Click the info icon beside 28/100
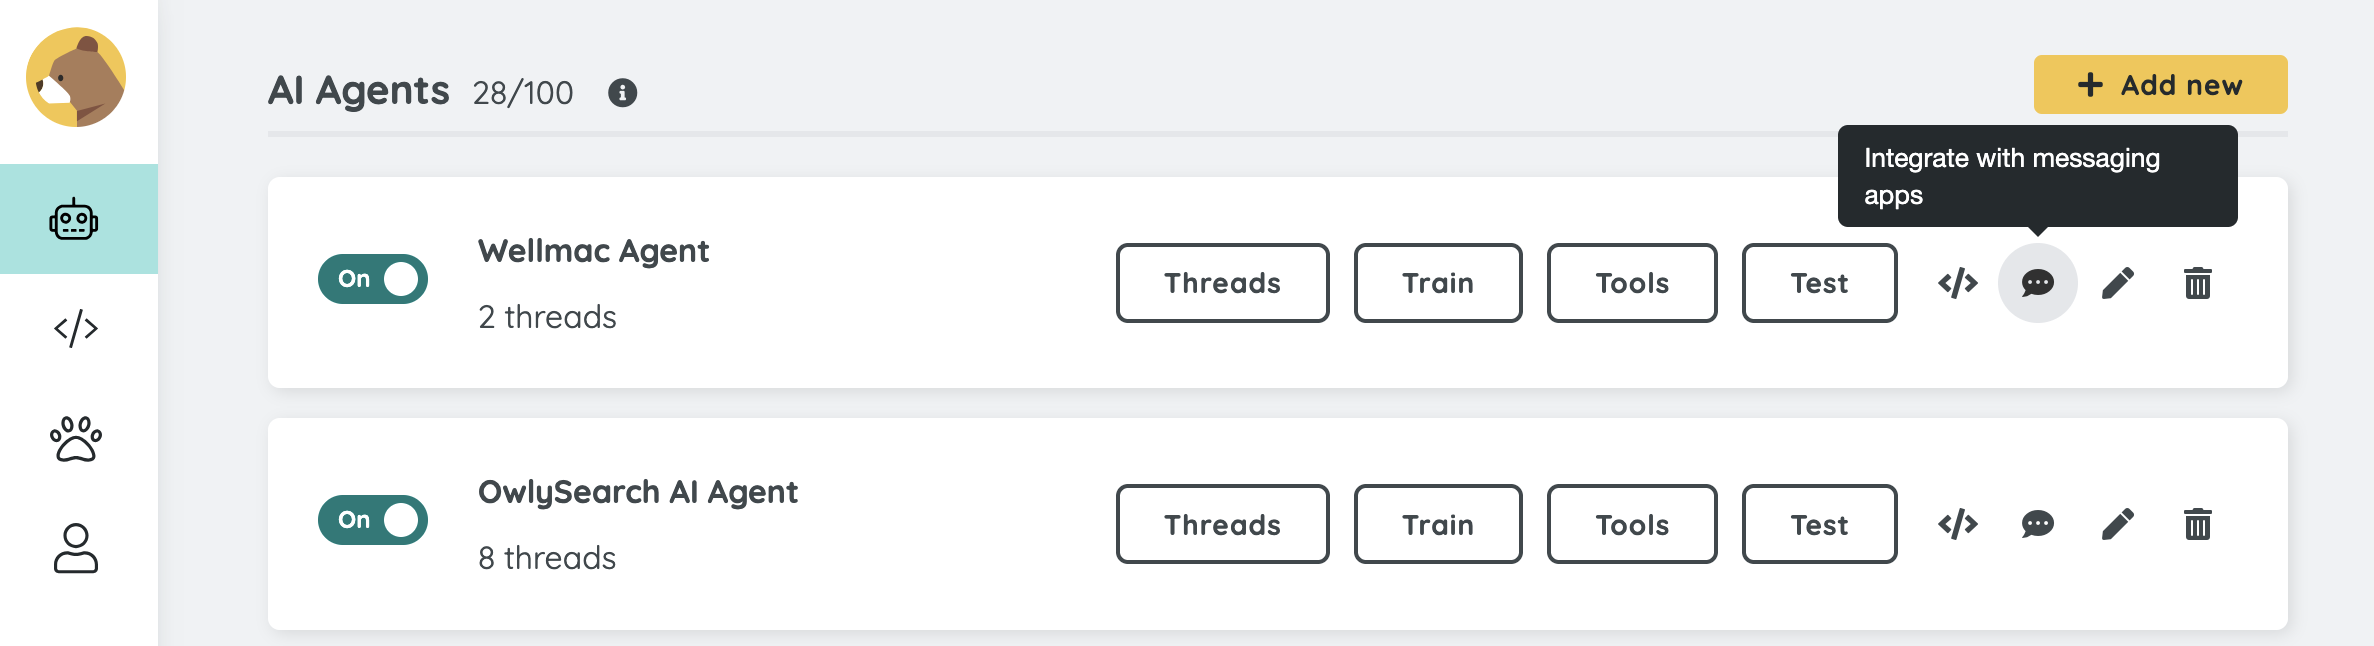Image resolution: width=2374 pixels, height=646 pixels. (622, 93)
